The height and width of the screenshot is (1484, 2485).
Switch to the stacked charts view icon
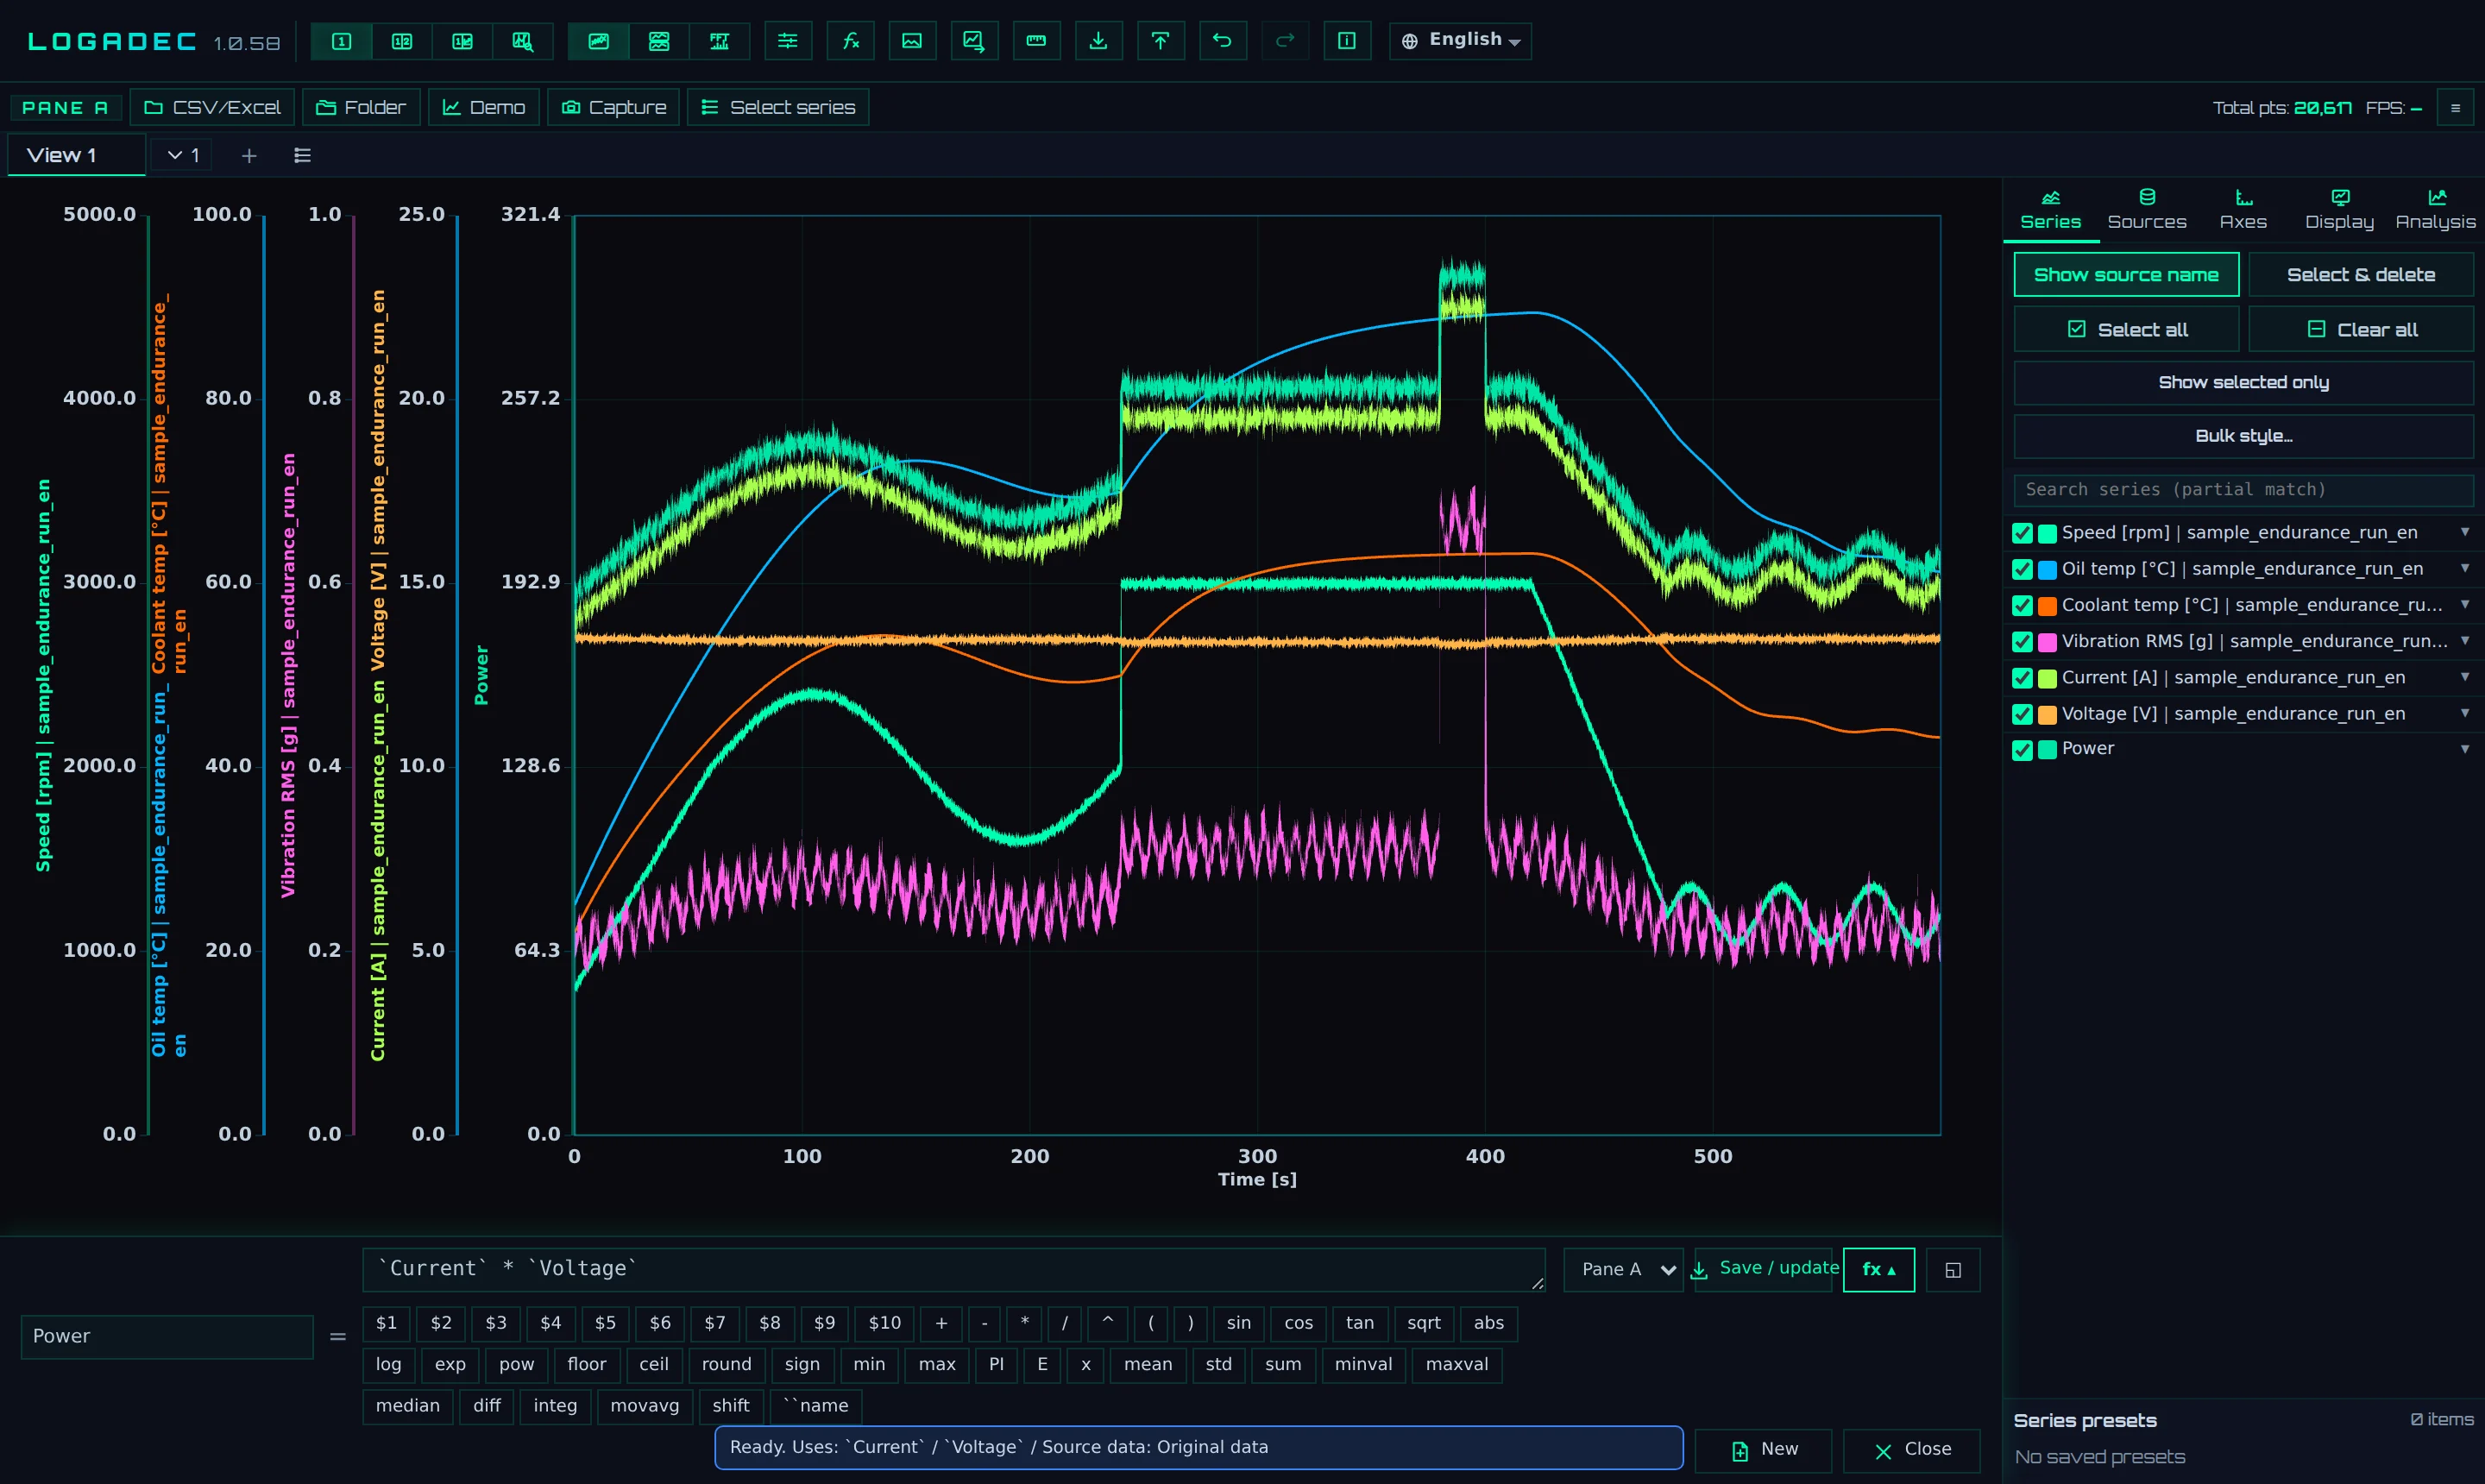[x=659, y=41]
